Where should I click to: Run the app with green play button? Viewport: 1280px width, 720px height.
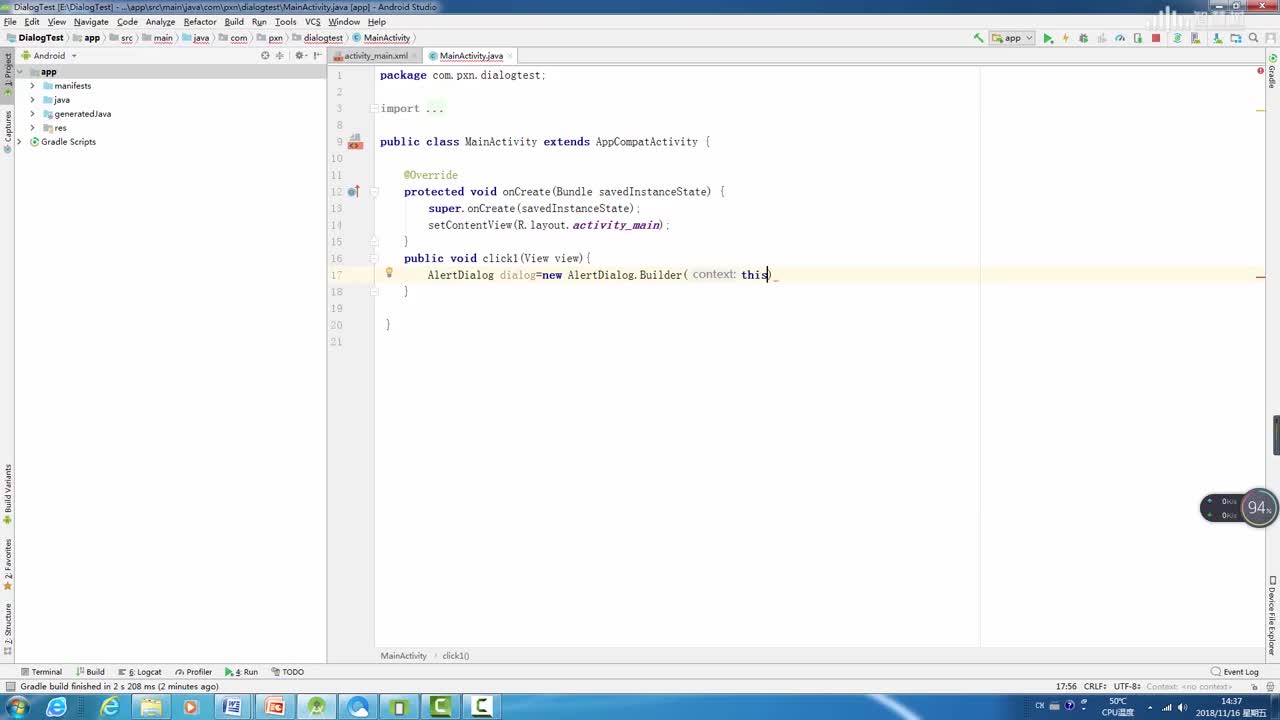tap(1048, 38)
